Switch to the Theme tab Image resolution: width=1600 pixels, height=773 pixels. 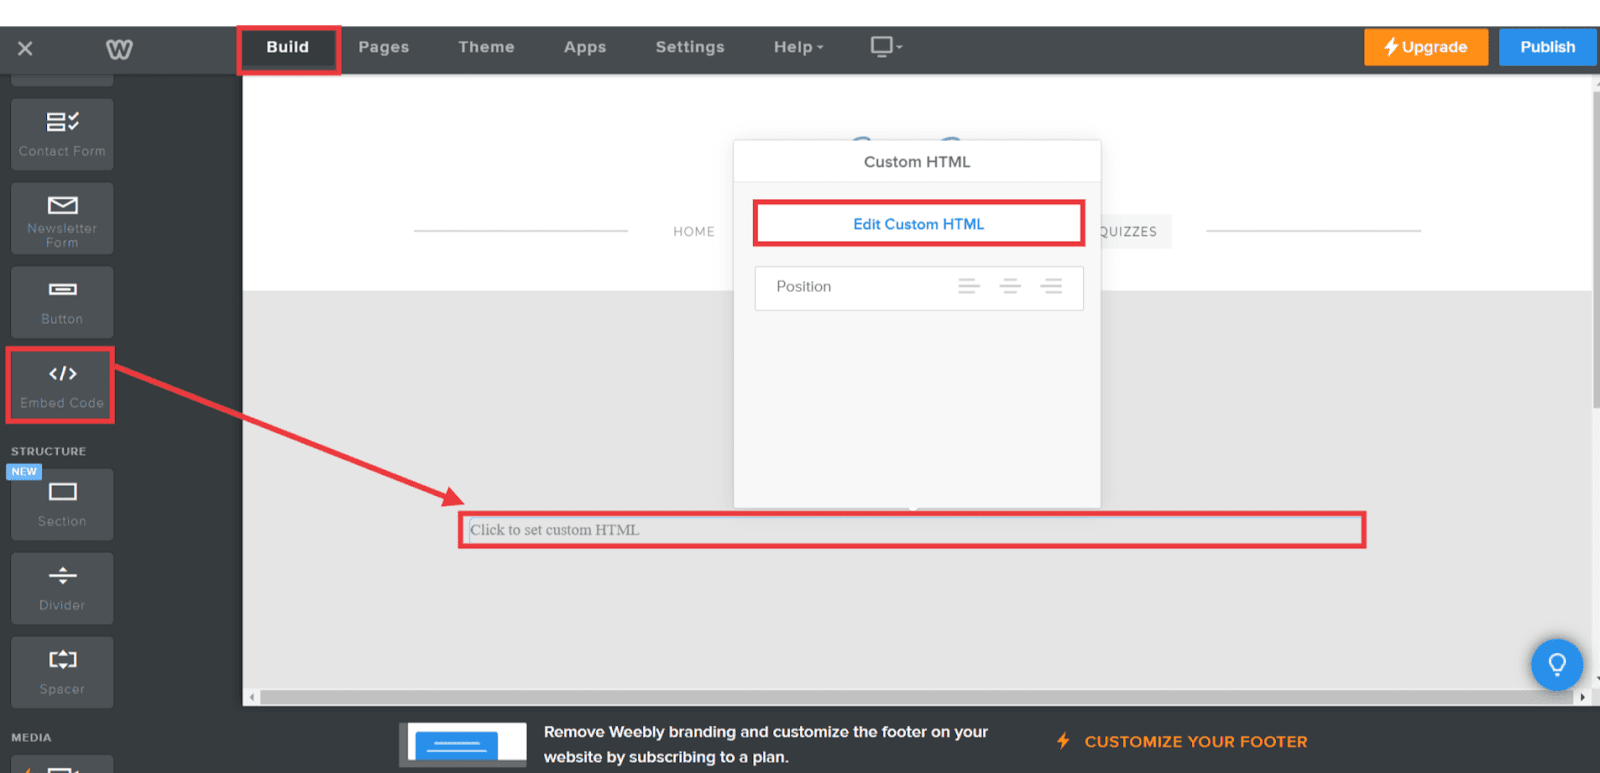pos(486,47)
